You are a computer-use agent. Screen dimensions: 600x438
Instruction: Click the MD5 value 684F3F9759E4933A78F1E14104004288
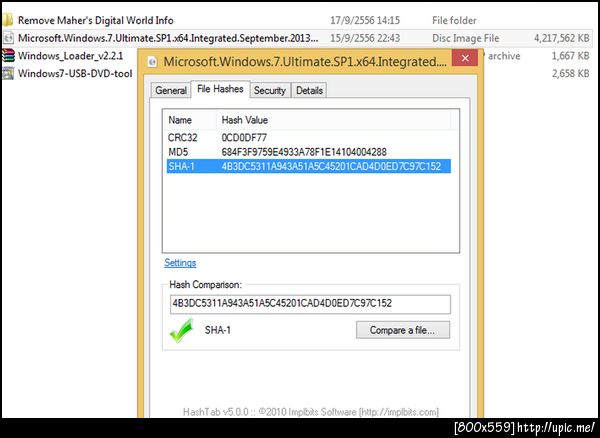coord(304,152)
